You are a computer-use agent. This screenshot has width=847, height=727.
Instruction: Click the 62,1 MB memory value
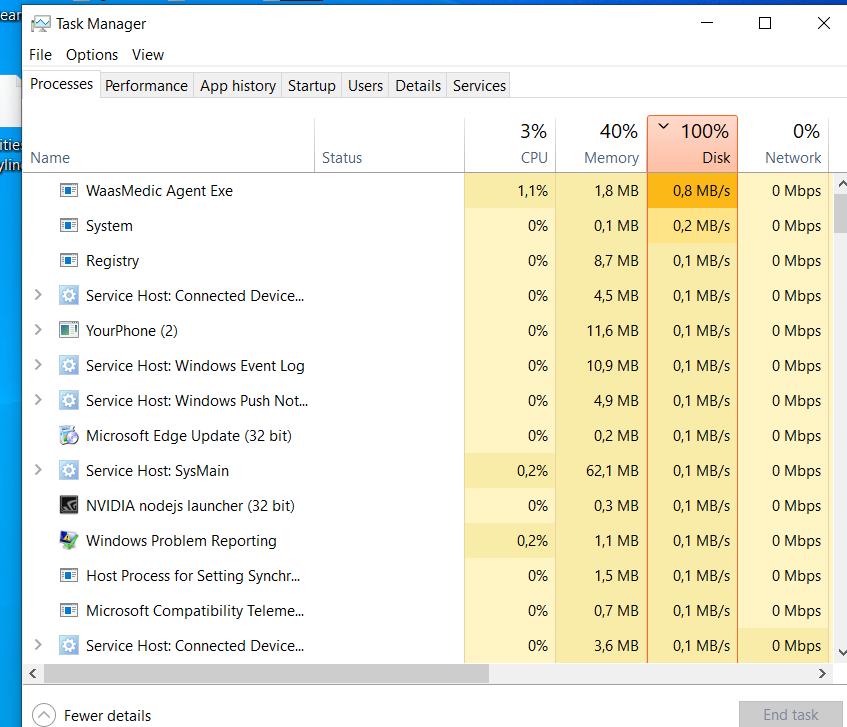(612, 470)
